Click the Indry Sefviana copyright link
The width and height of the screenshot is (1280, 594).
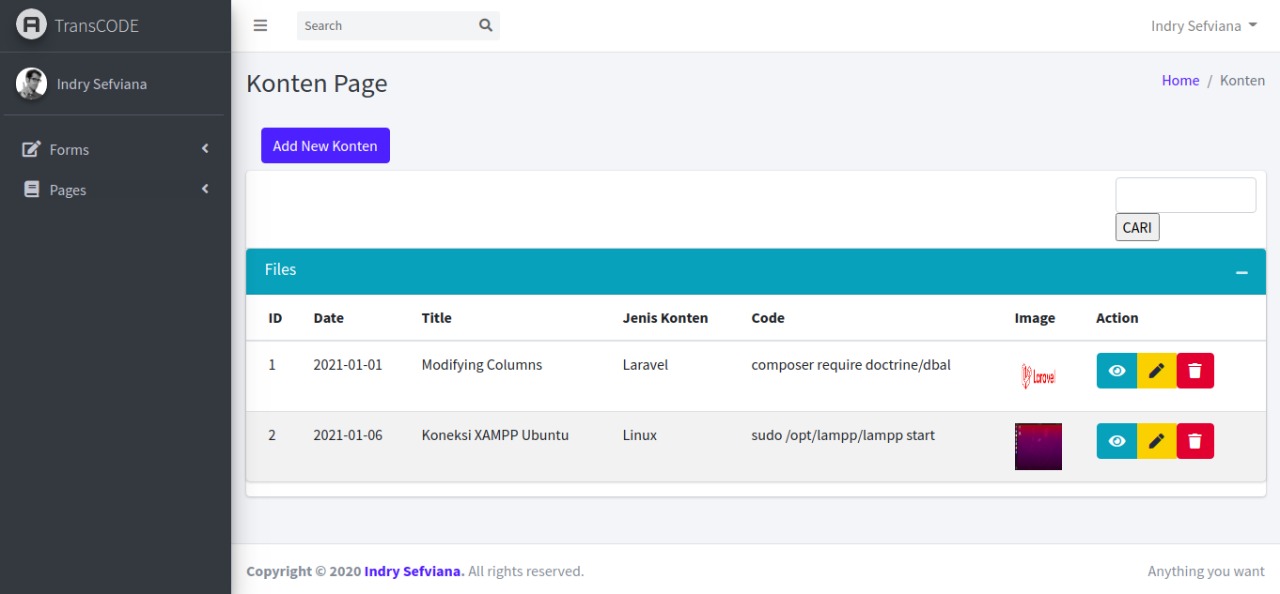click(413, 571)
